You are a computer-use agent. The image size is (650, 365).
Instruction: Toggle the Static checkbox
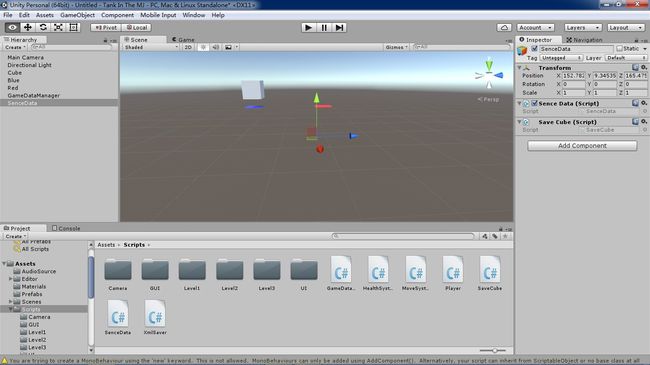tap(619, 49)
